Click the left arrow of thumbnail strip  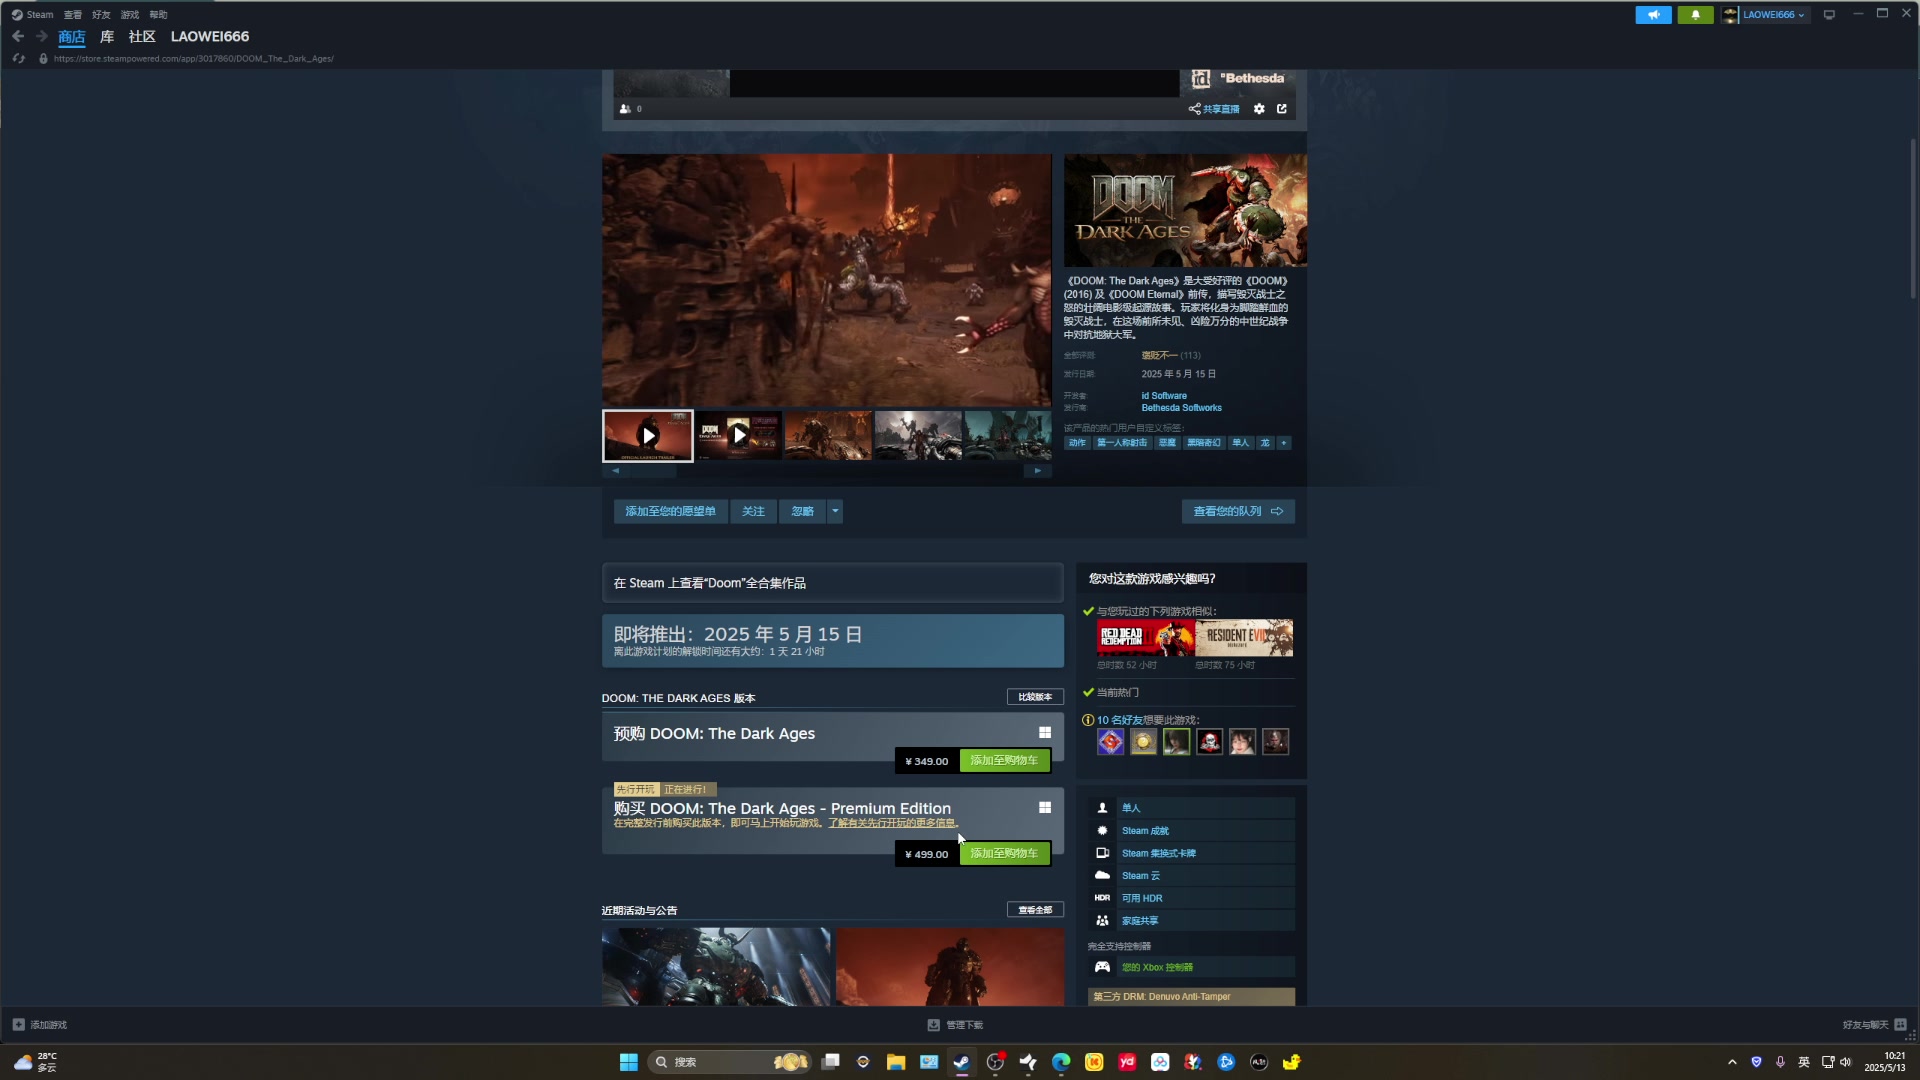615,471
